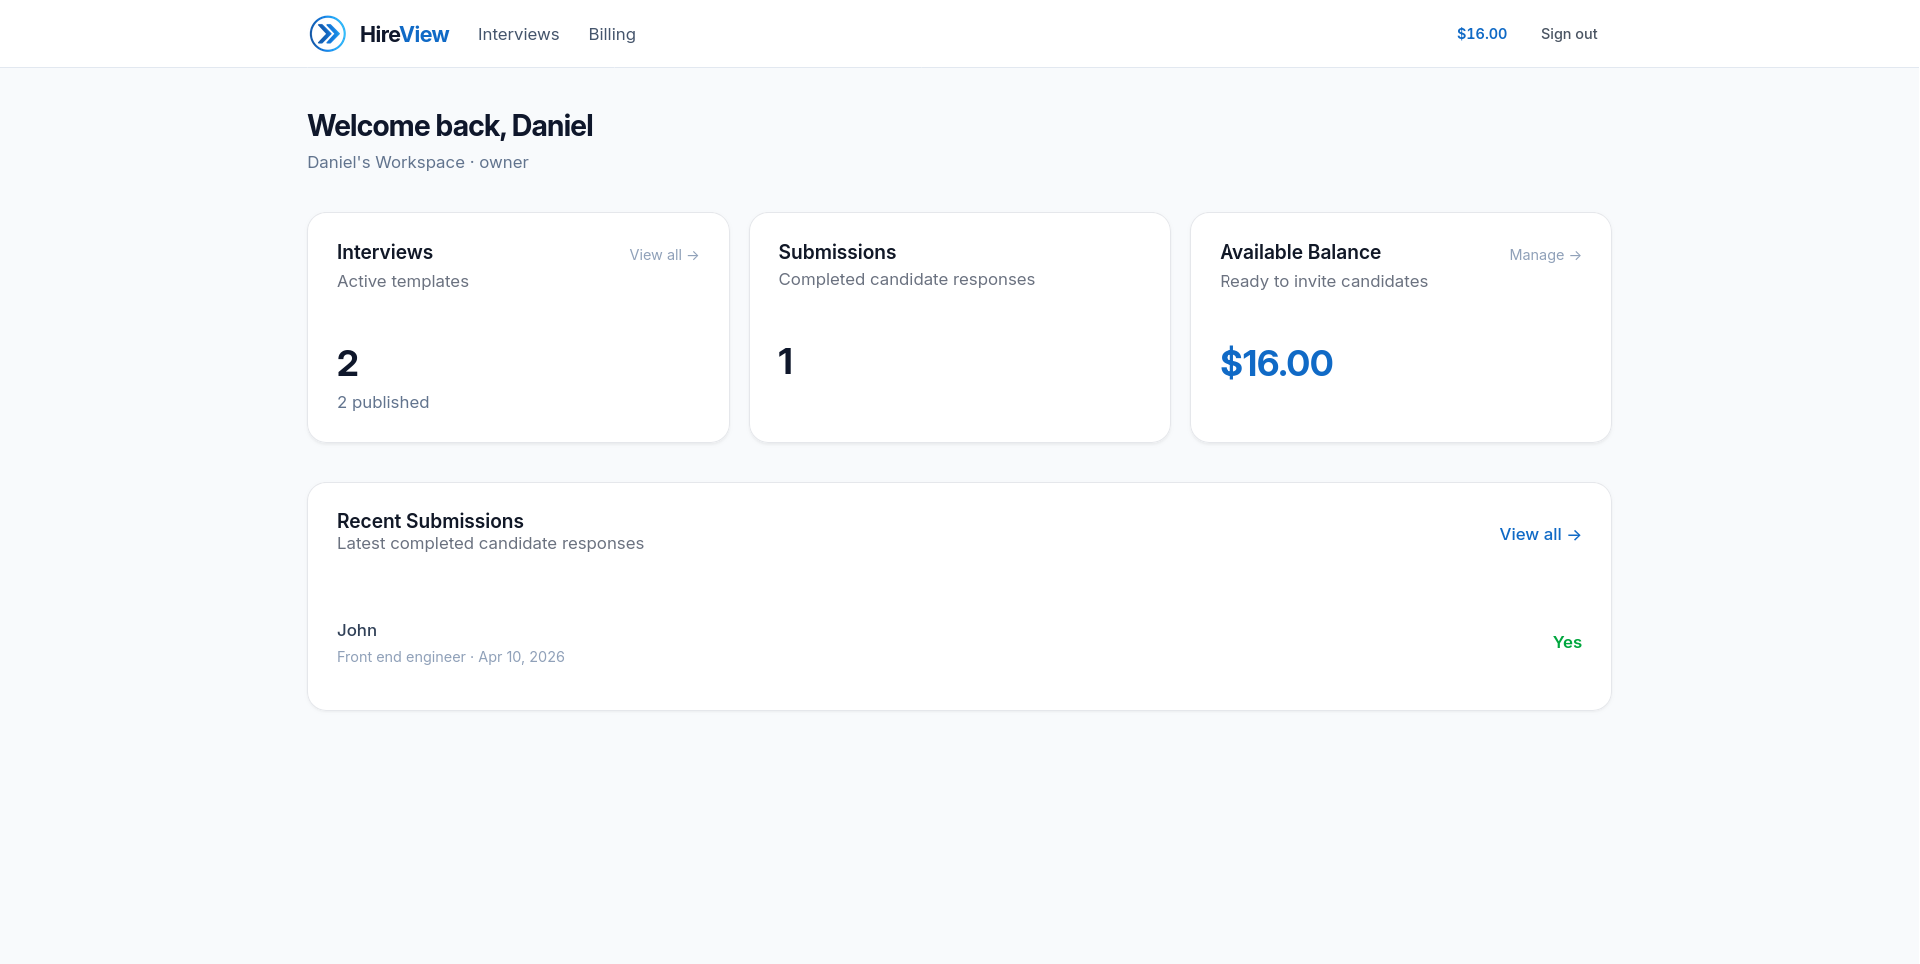1920x964 pixels.
Task: Open the Billing page from the navigation
Action: point(611,34)
